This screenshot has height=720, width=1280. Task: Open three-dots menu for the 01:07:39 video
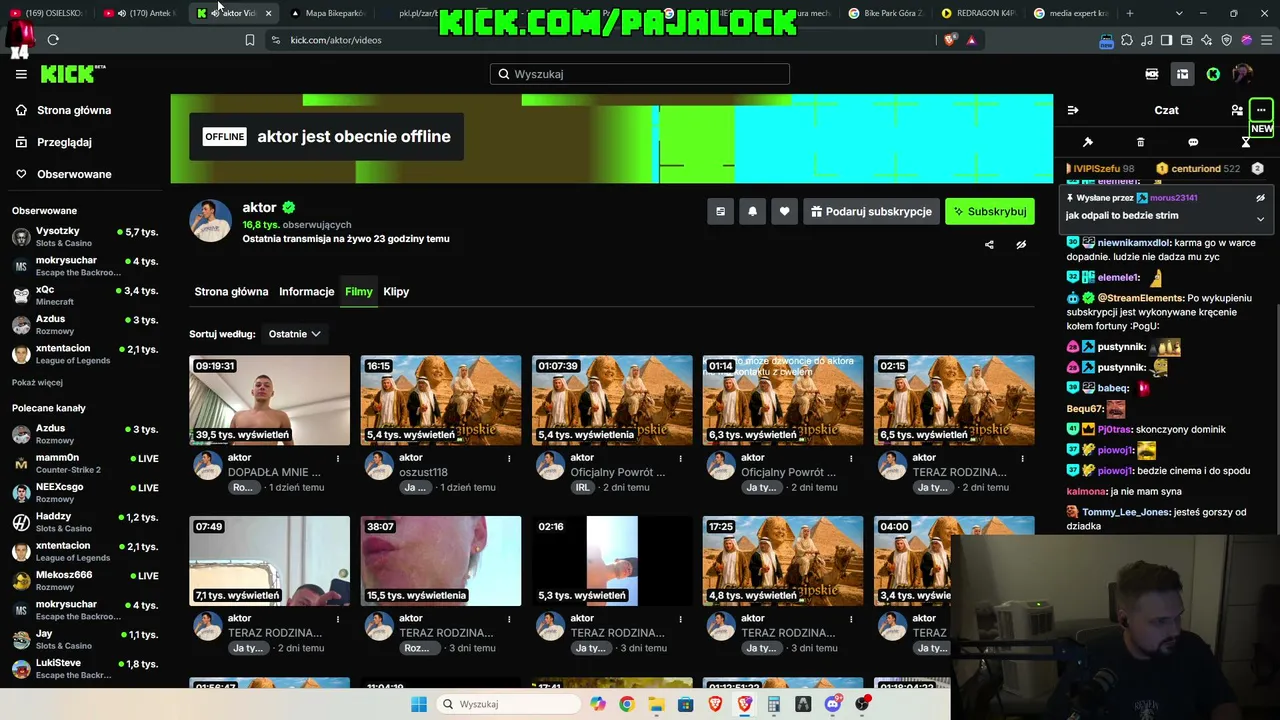(x=679, y=459)
